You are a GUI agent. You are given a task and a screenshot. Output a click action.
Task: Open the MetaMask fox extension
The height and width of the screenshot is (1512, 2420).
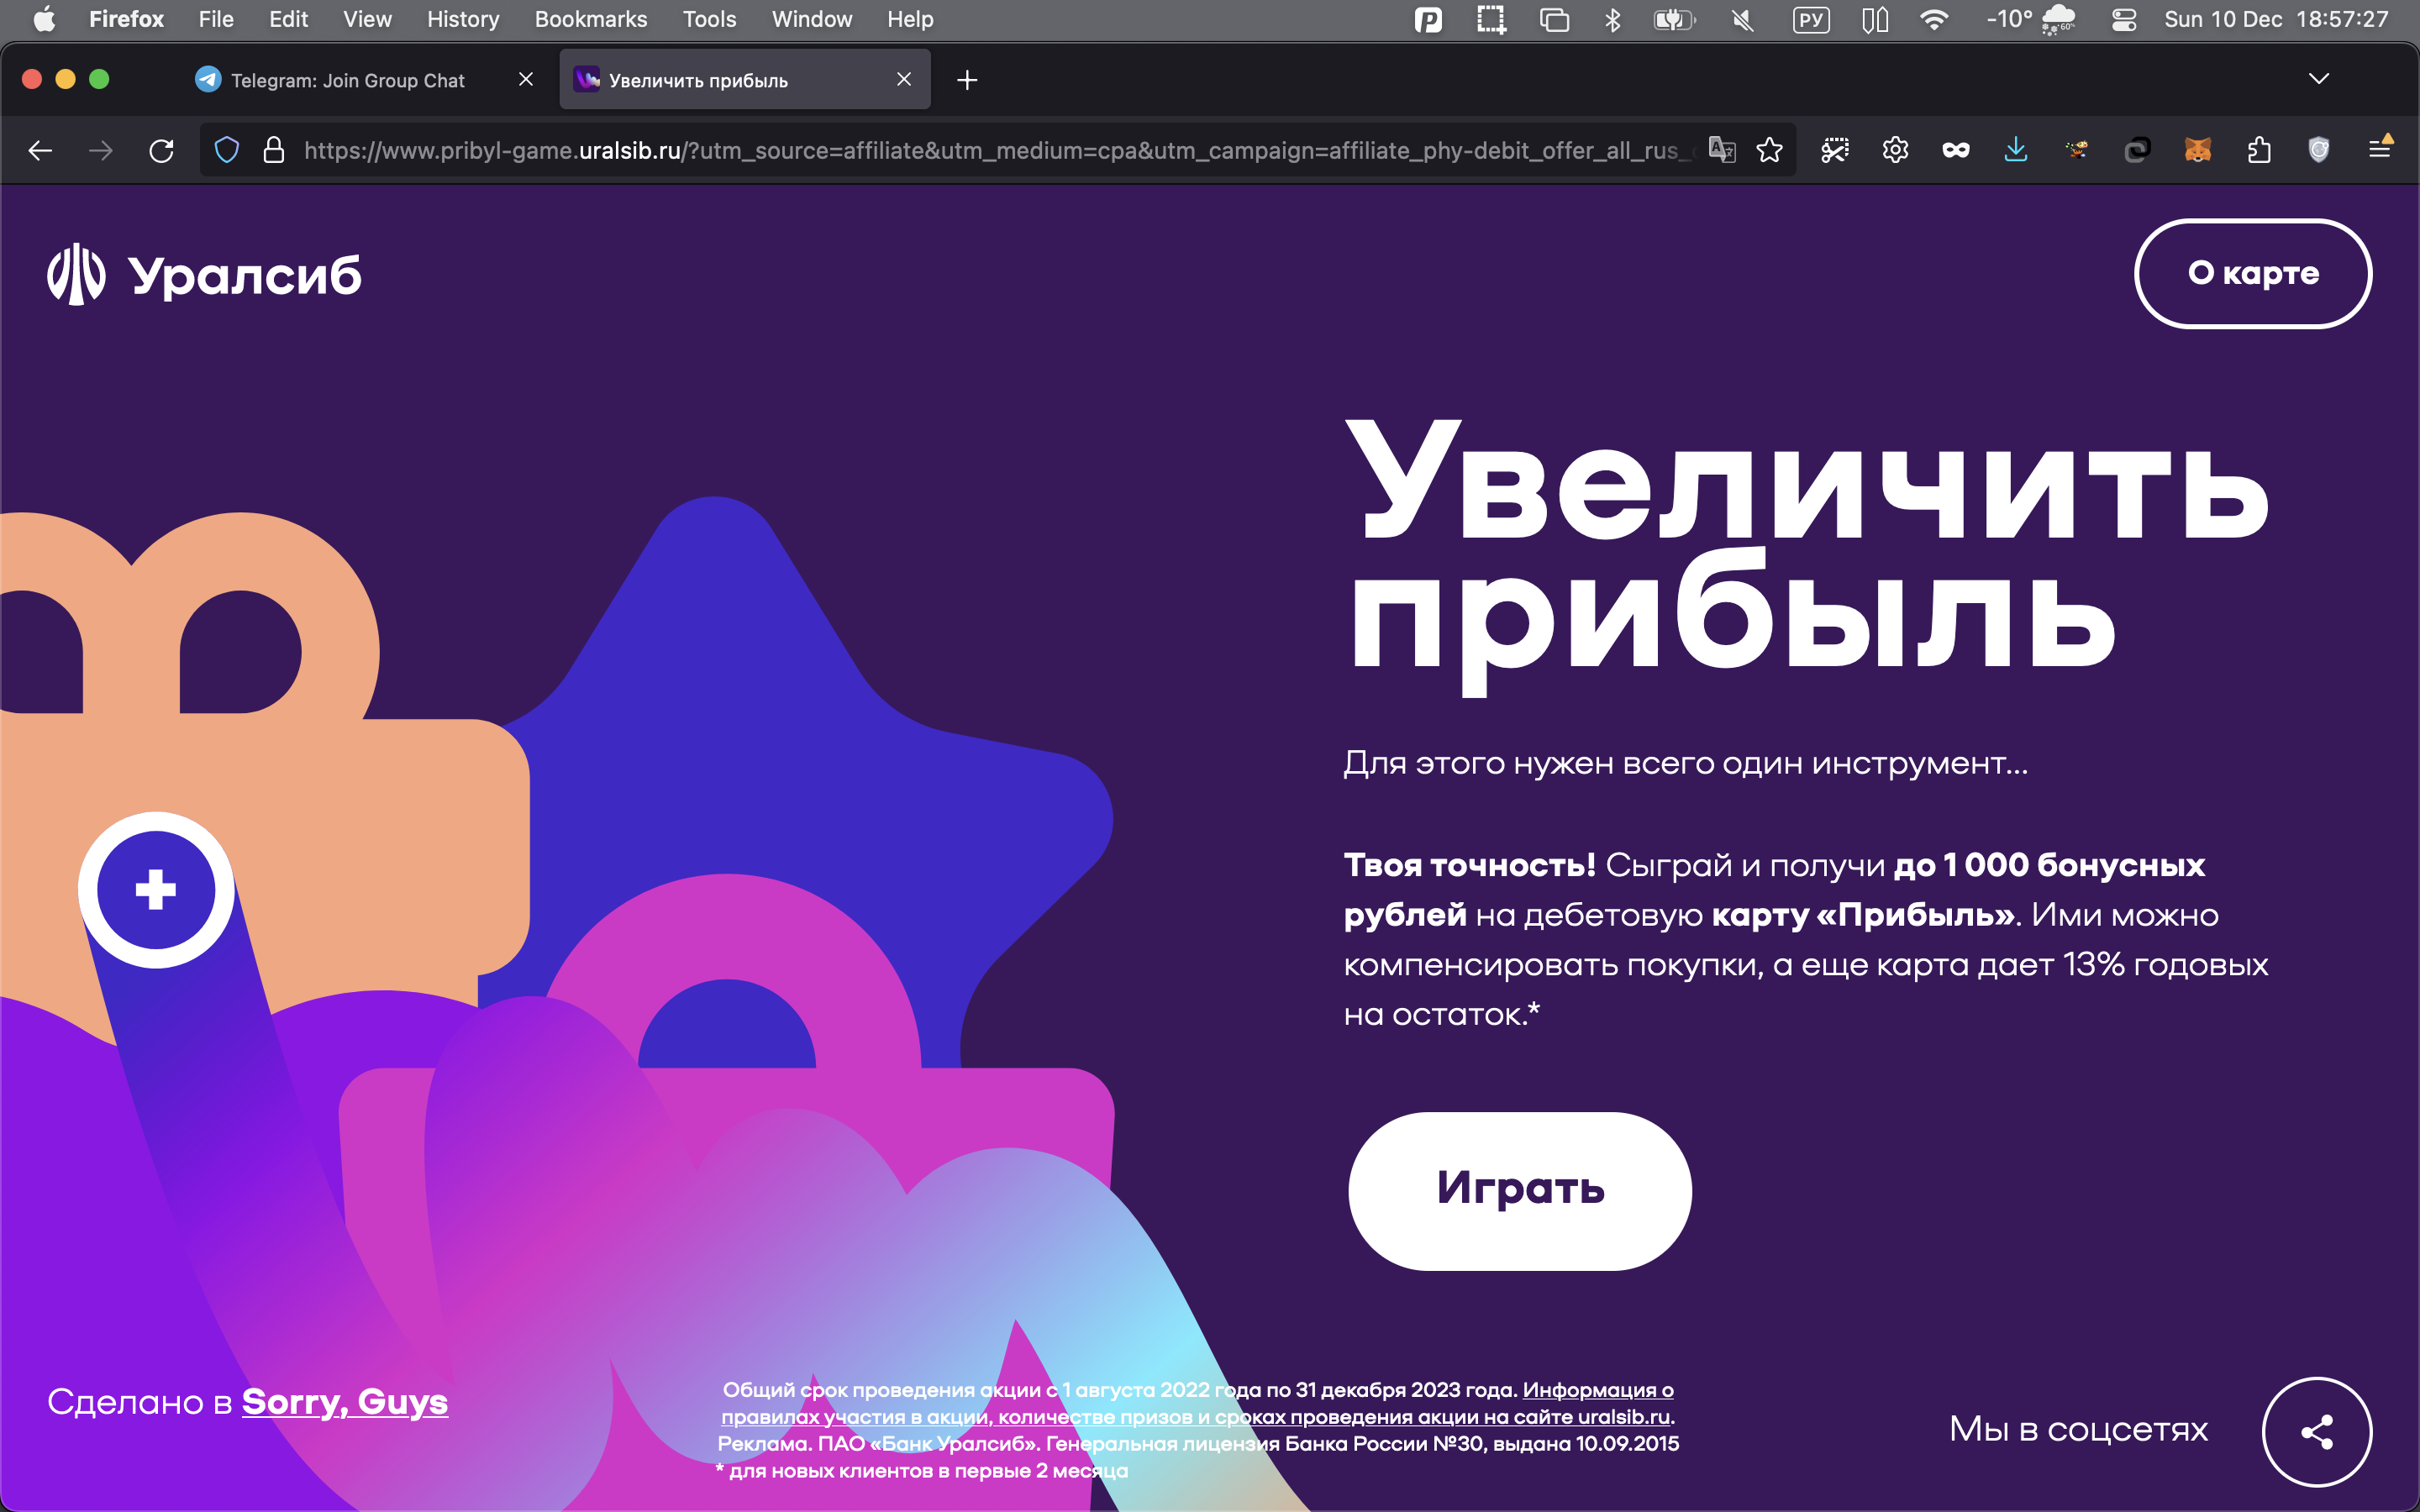[2197, 150]
